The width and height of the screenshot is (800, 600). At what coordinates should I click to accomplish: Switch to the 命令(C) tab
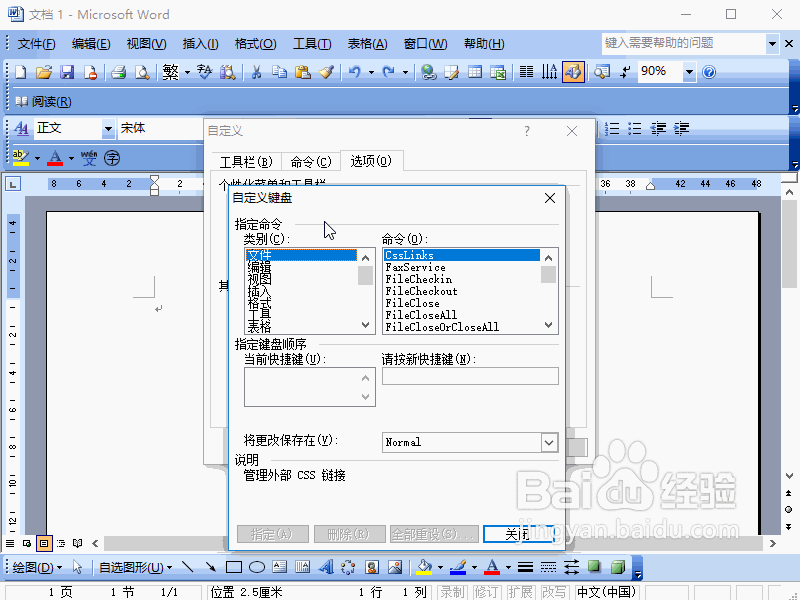311,162
